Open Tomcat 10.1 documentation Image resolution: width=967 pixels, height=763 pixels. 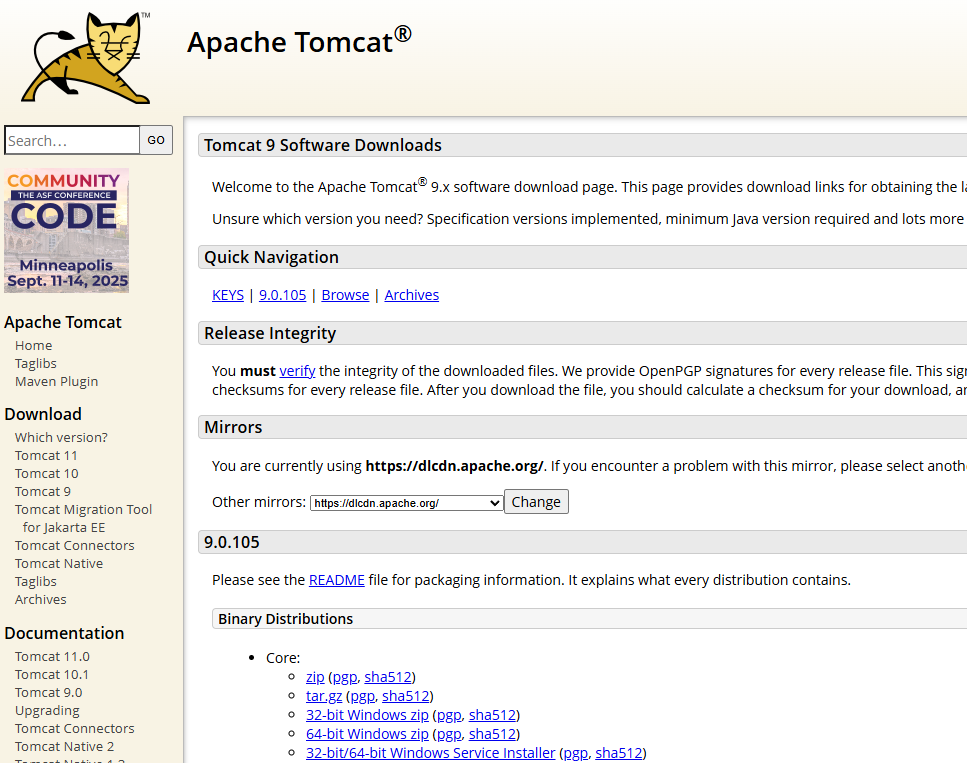coord(52,674)
